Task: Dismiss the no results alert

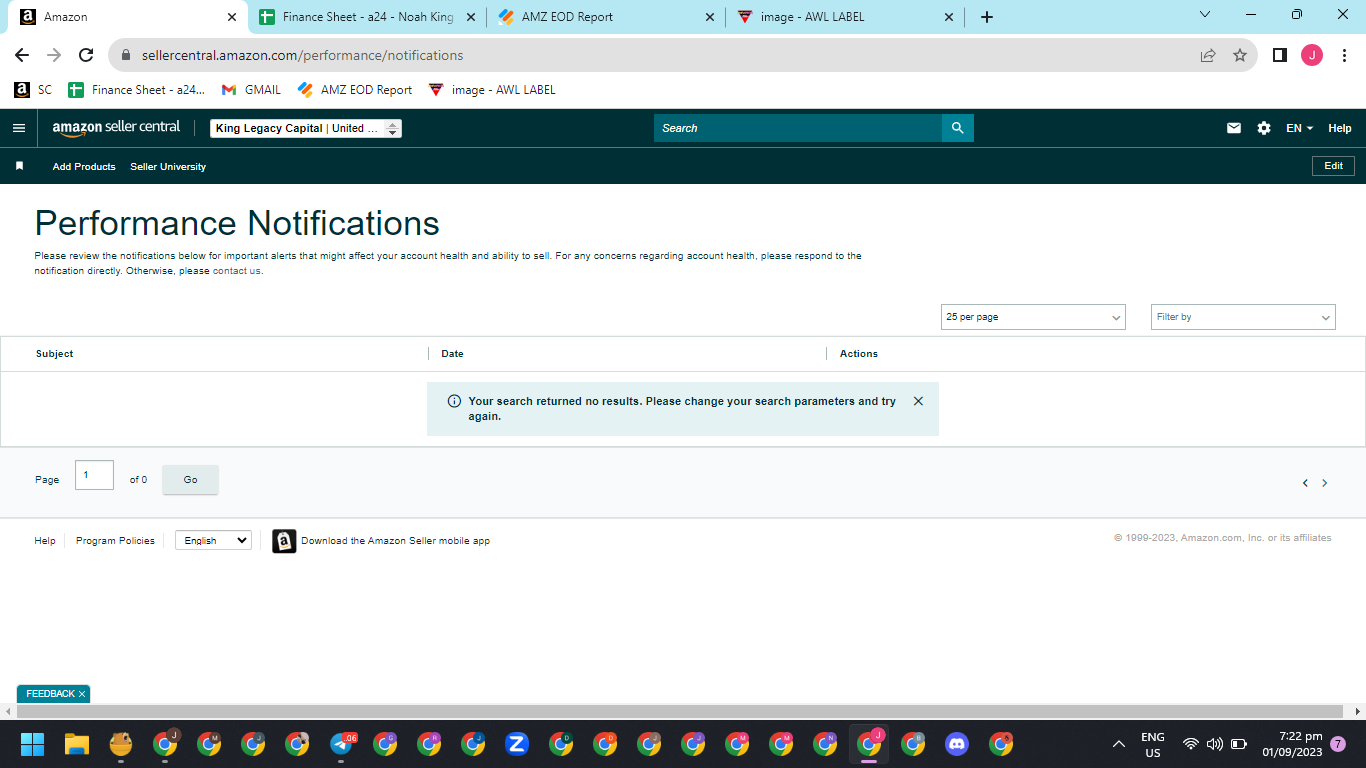Action: pos(918,401)
